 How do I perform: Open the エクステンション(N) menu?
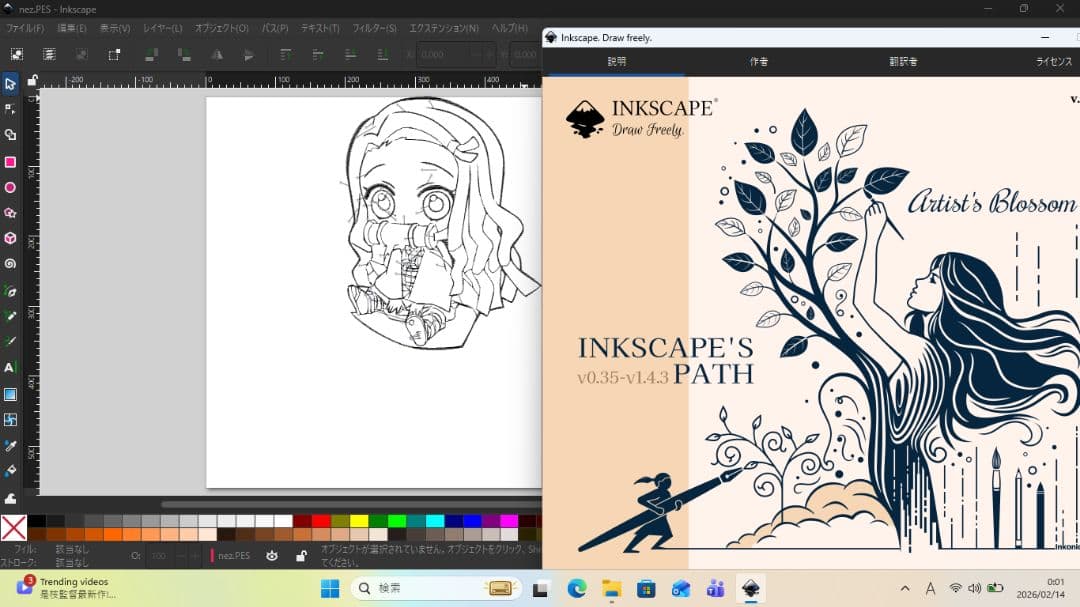click(444, 28)
